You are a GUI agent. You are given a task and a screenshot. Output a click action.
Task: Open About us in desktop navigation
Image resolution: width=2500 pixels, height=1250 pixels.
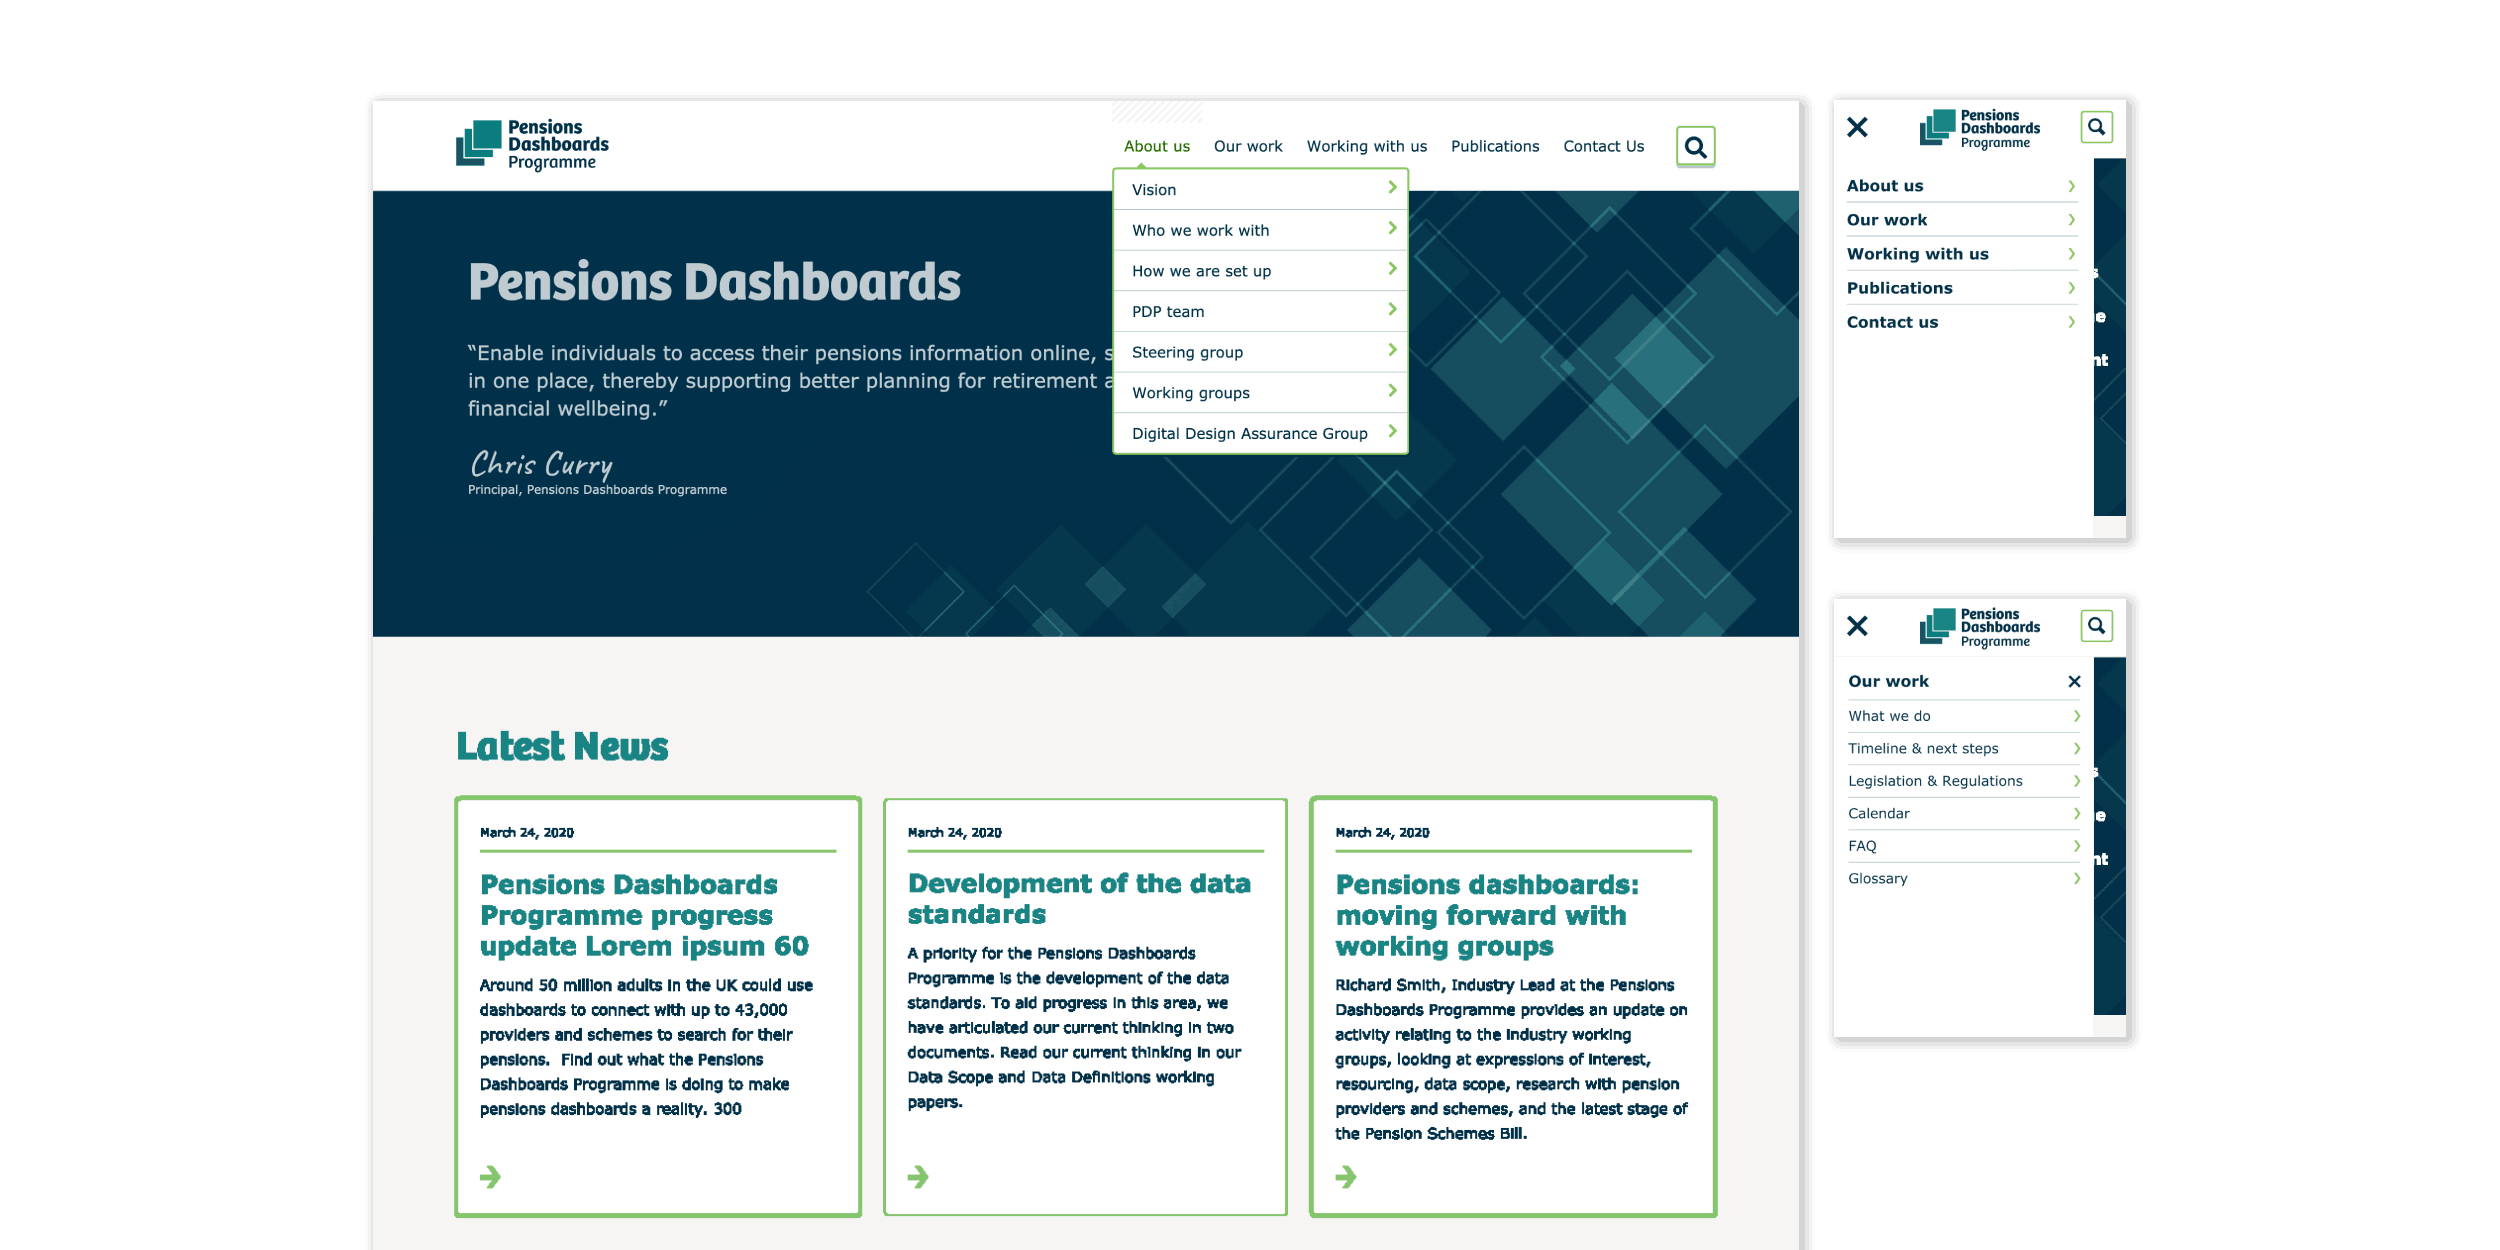[x=1156, y=146]
